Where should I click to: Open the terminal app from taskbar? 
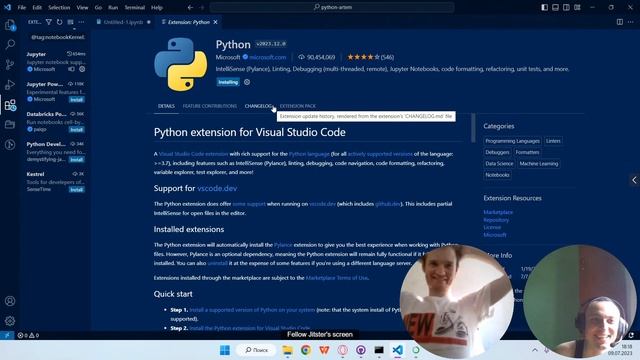click(379, 350)
